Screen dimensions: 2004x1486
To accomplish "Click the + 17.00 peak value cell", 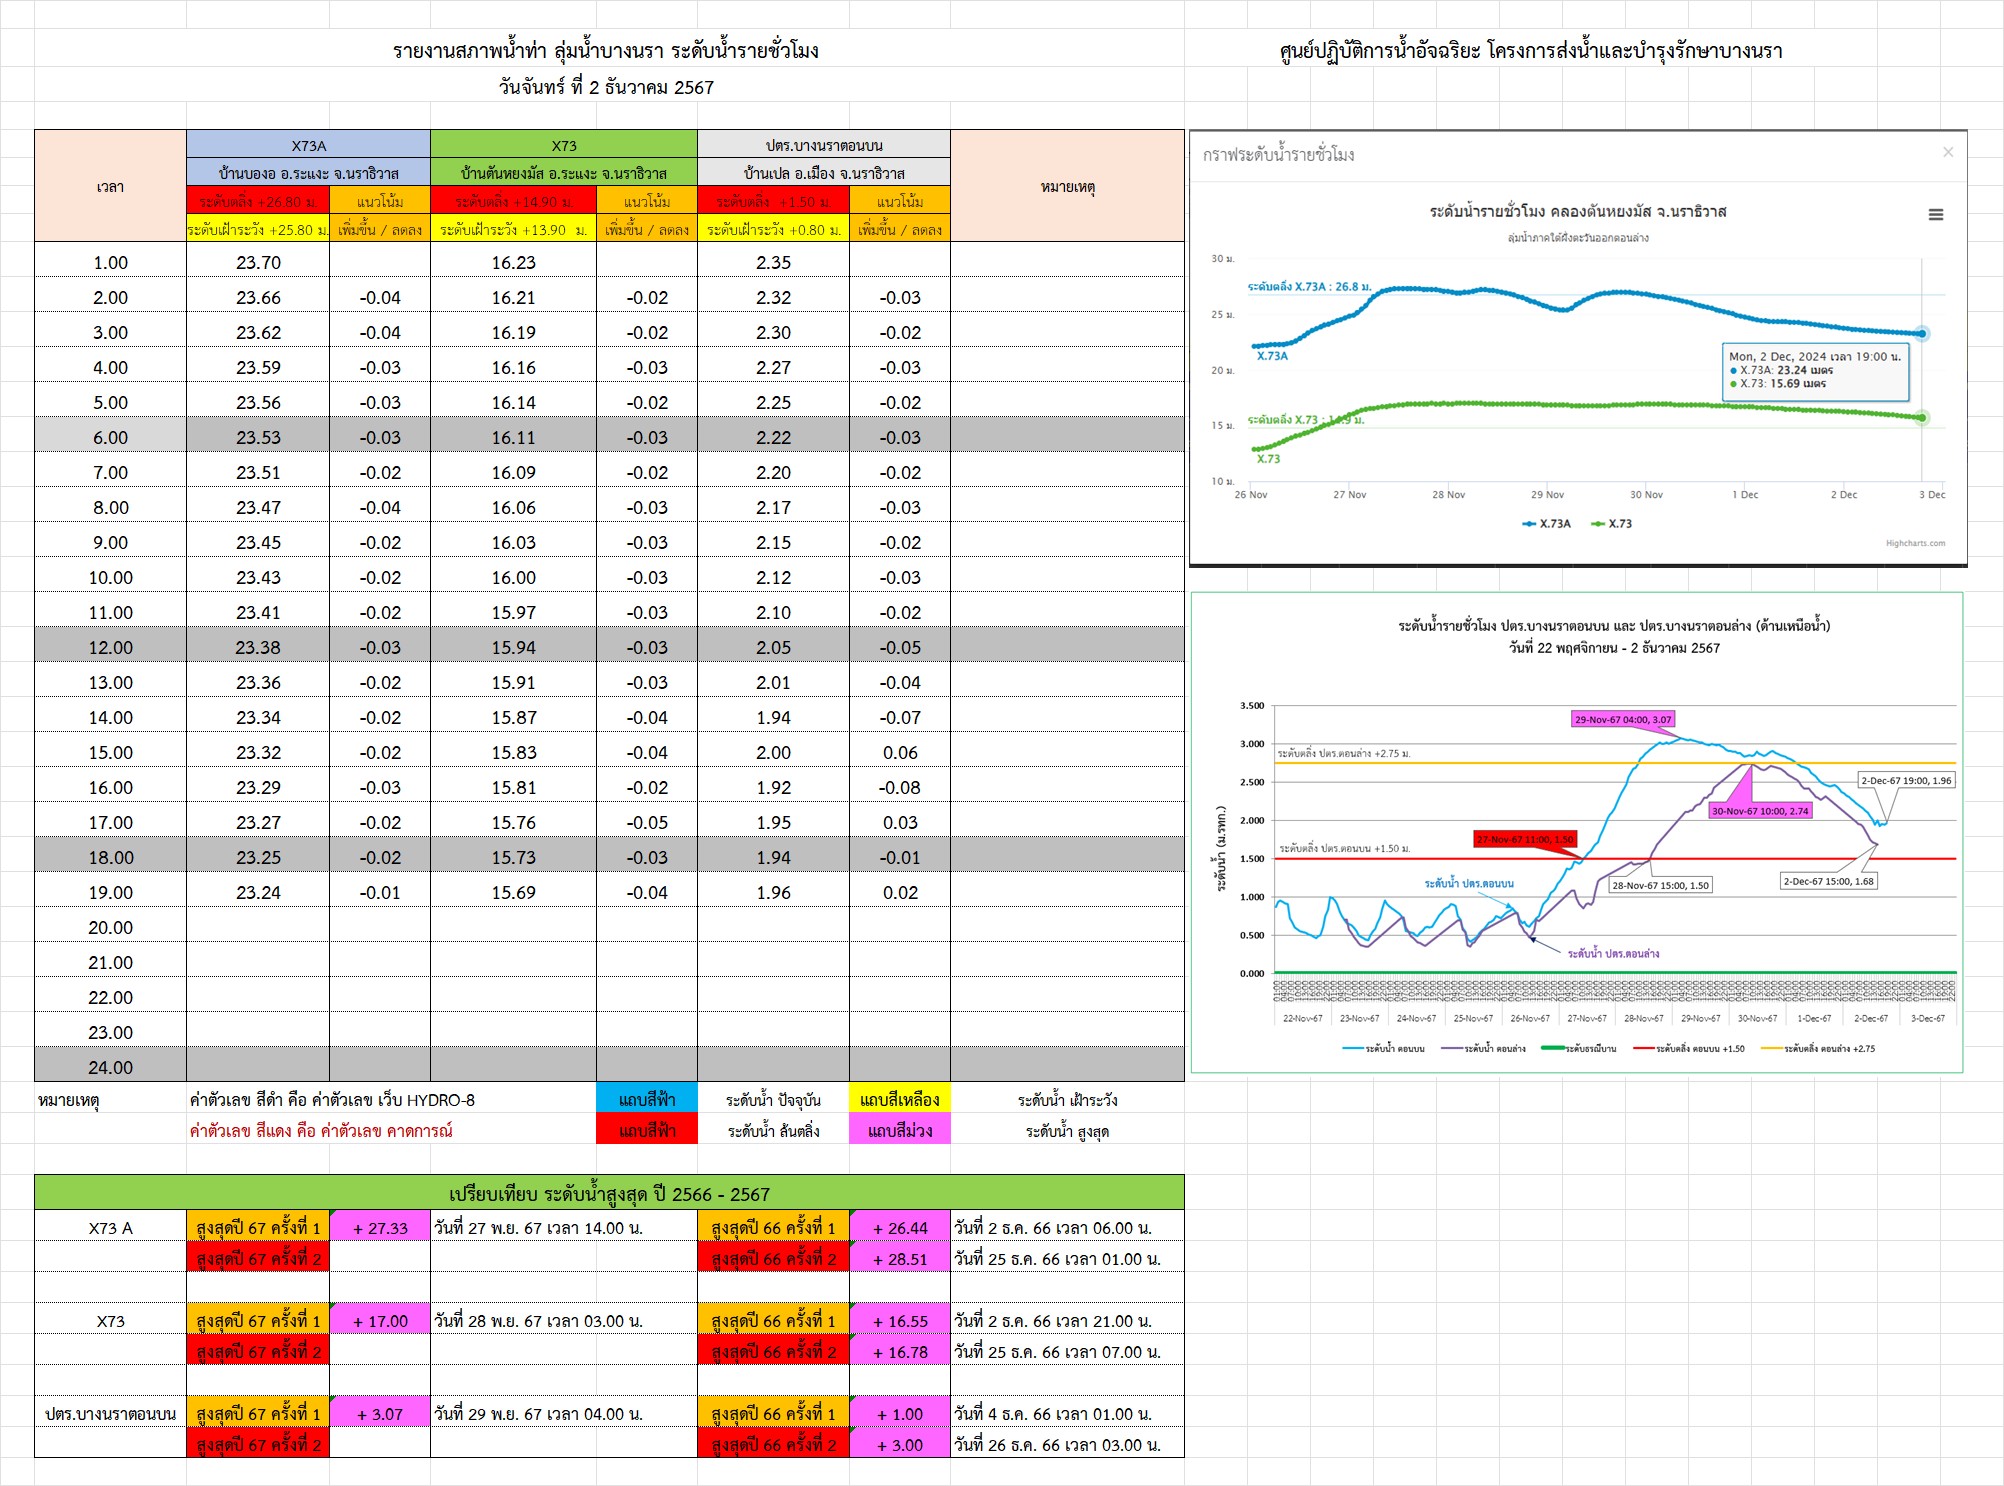I will click(x=380, y=1320).
